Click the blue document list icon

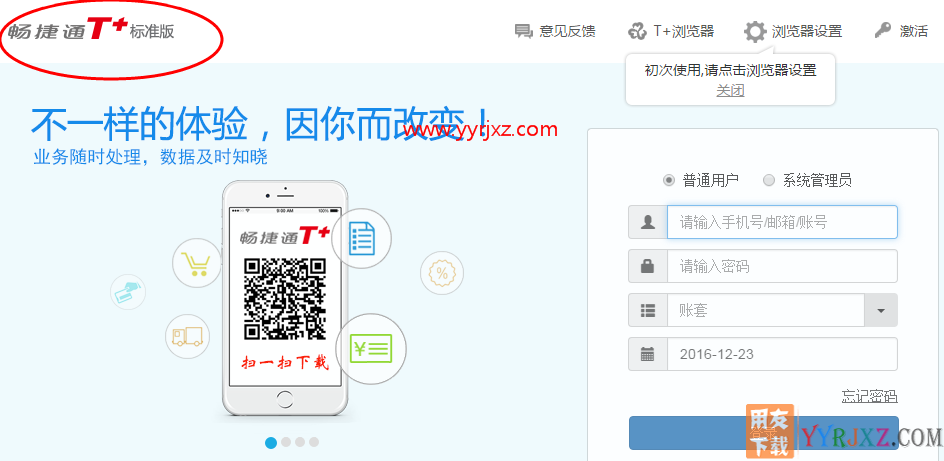coord(361,238)
